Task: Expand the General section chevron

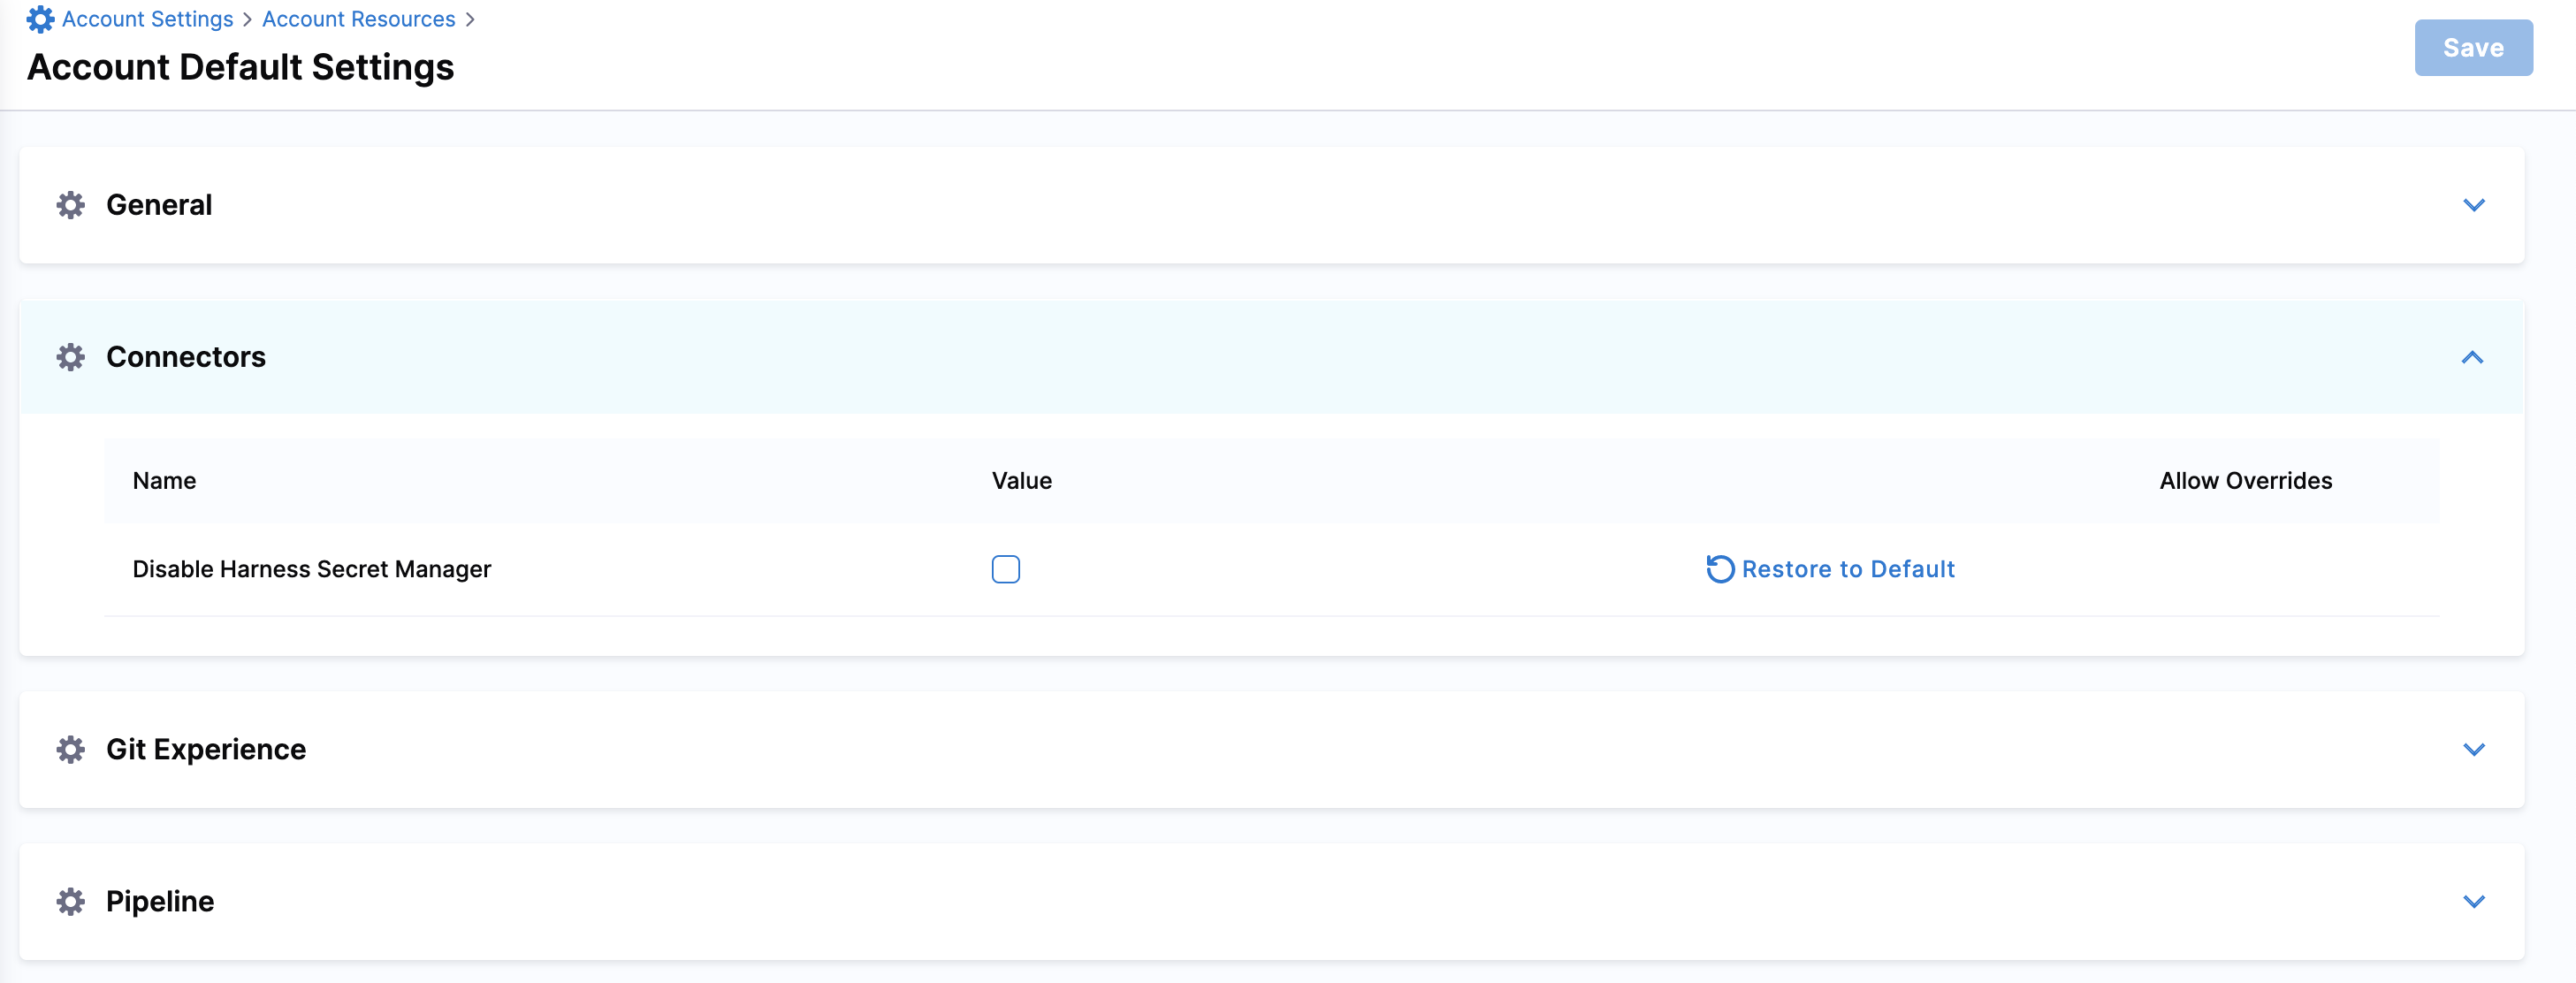Action: pyautogui.click(x=2473, y=205)
